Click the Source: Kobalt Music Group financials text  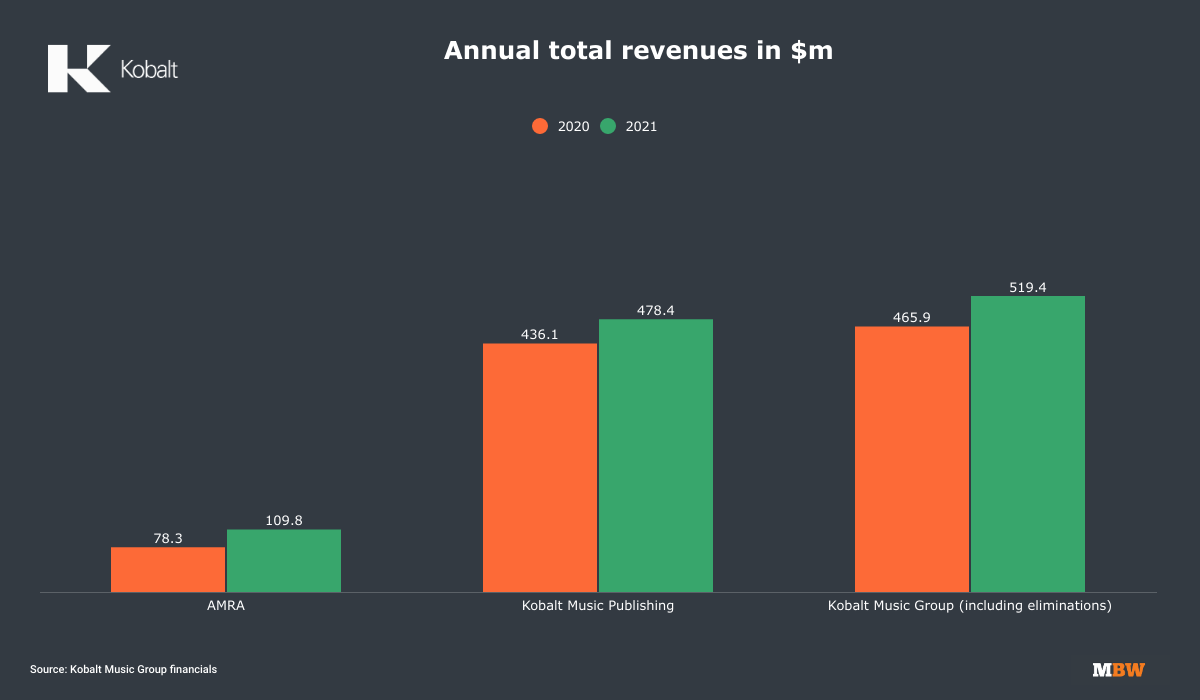[x=123, y=669]
